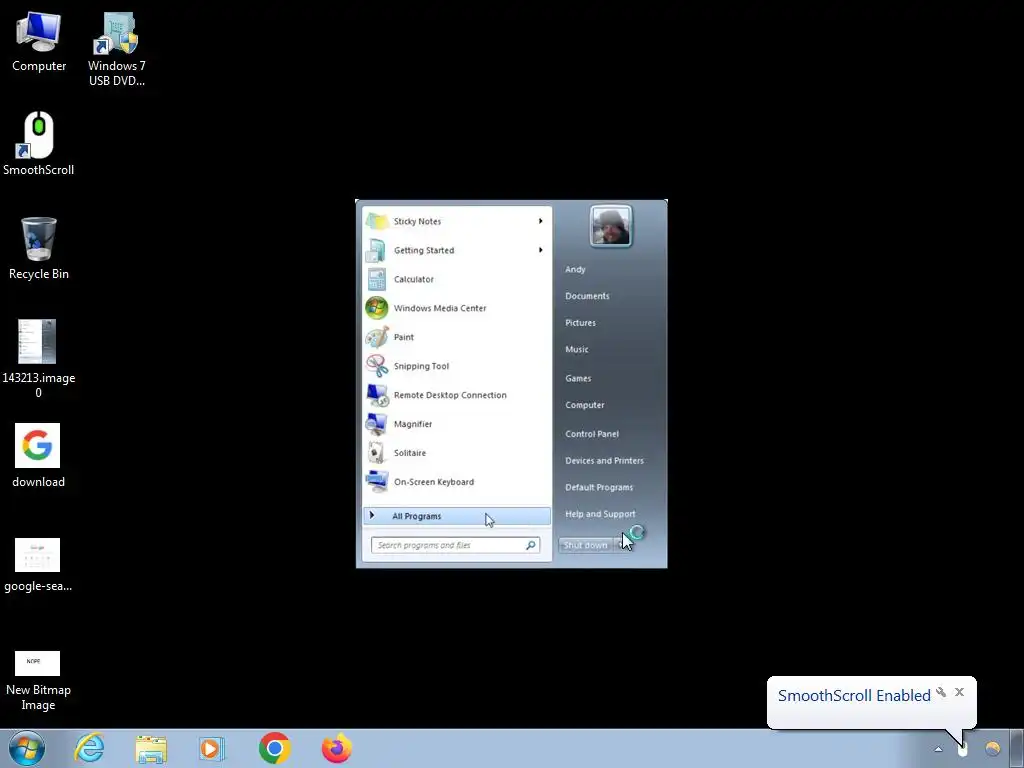Click the search magnifying glass icon
Viewport: 1024px width, 768px height.
point(531,545)
